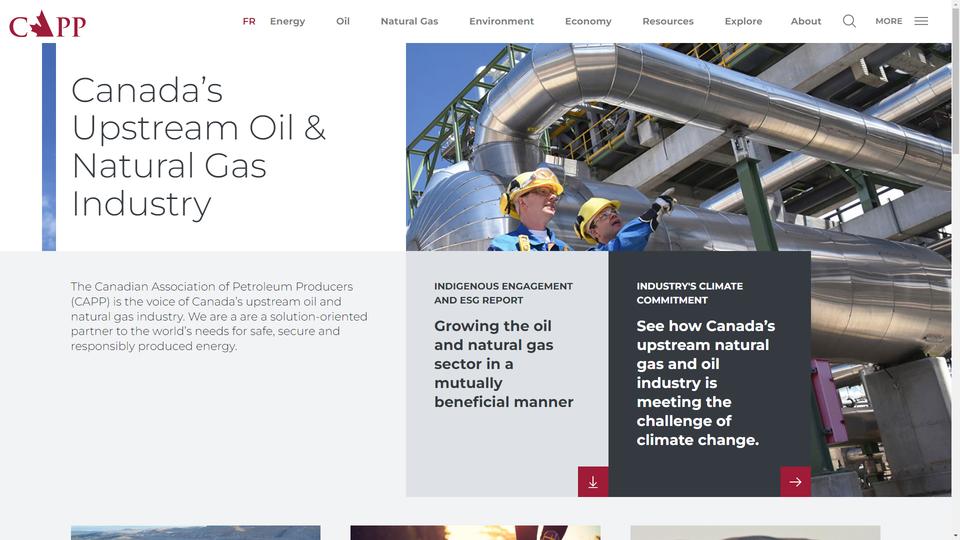
Task: Click the page vertical scrollbar
Action: pyautogui.click(x=955, y=270)
